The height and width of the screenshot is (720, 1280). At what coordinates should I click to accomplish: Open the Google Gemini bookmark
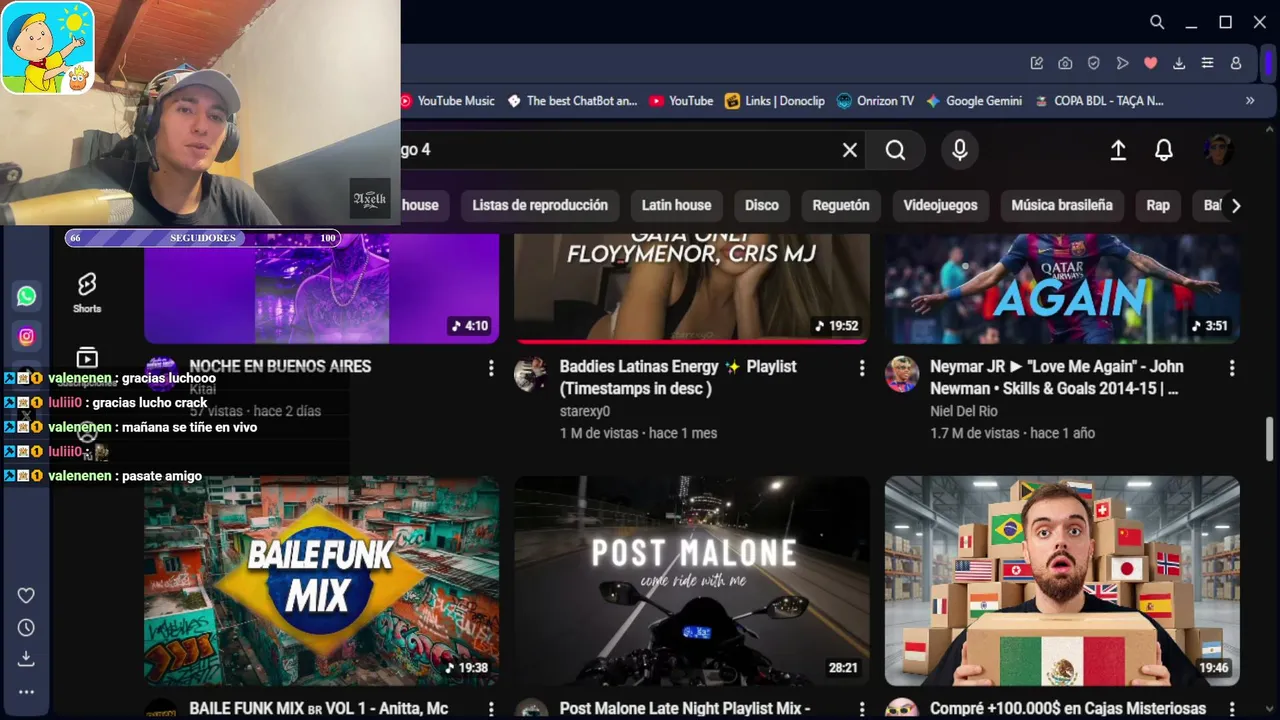[974, 101]
